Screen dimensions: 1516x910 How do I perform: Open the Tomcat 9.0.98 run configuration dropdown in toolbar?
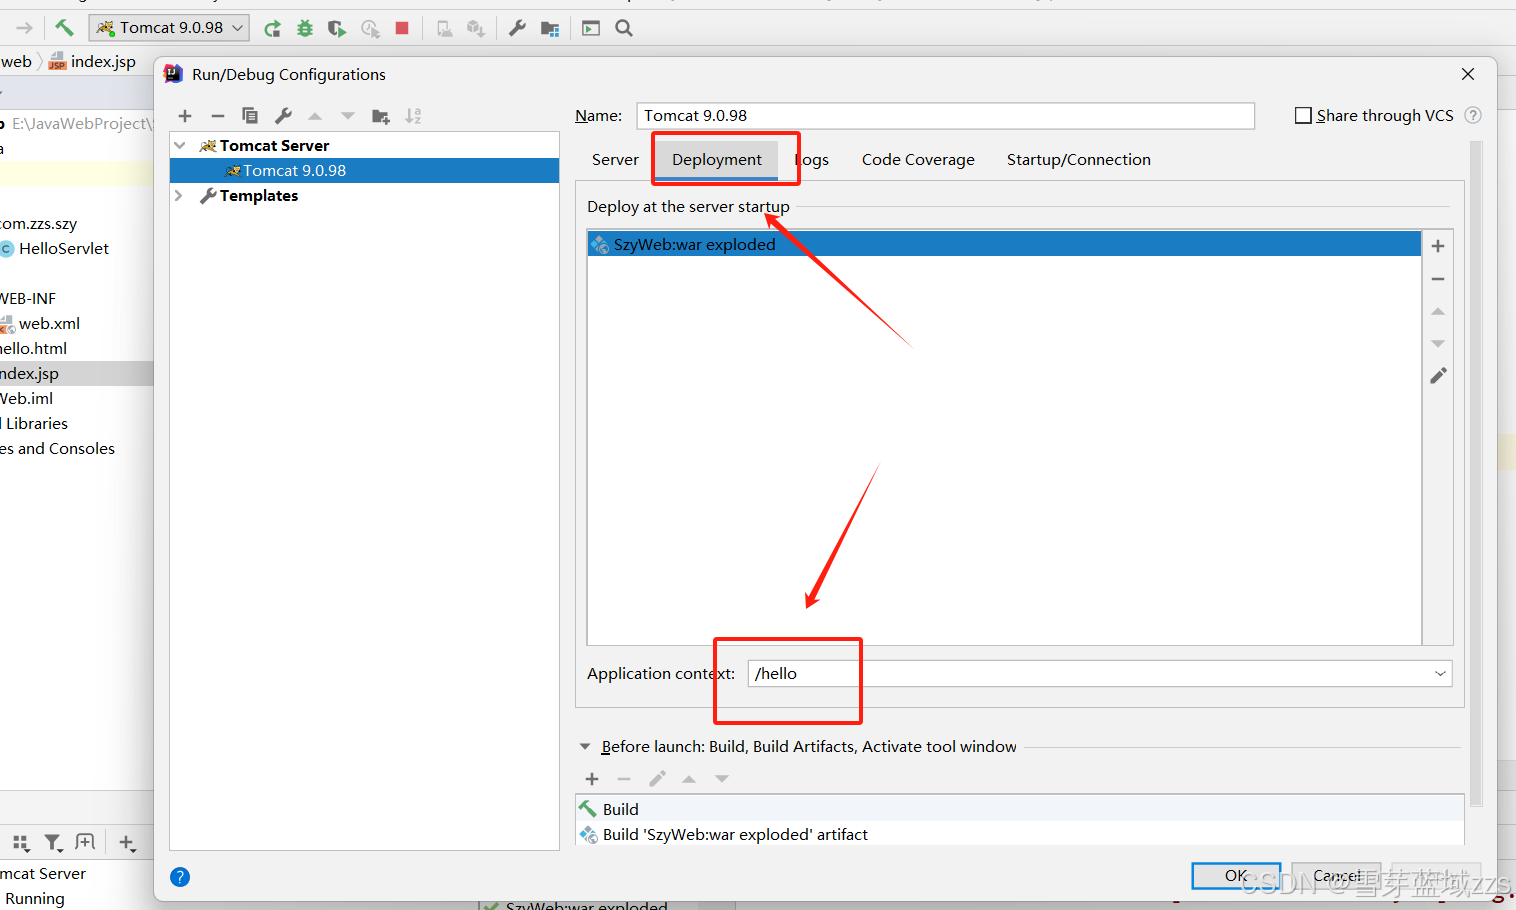(169, 28)
